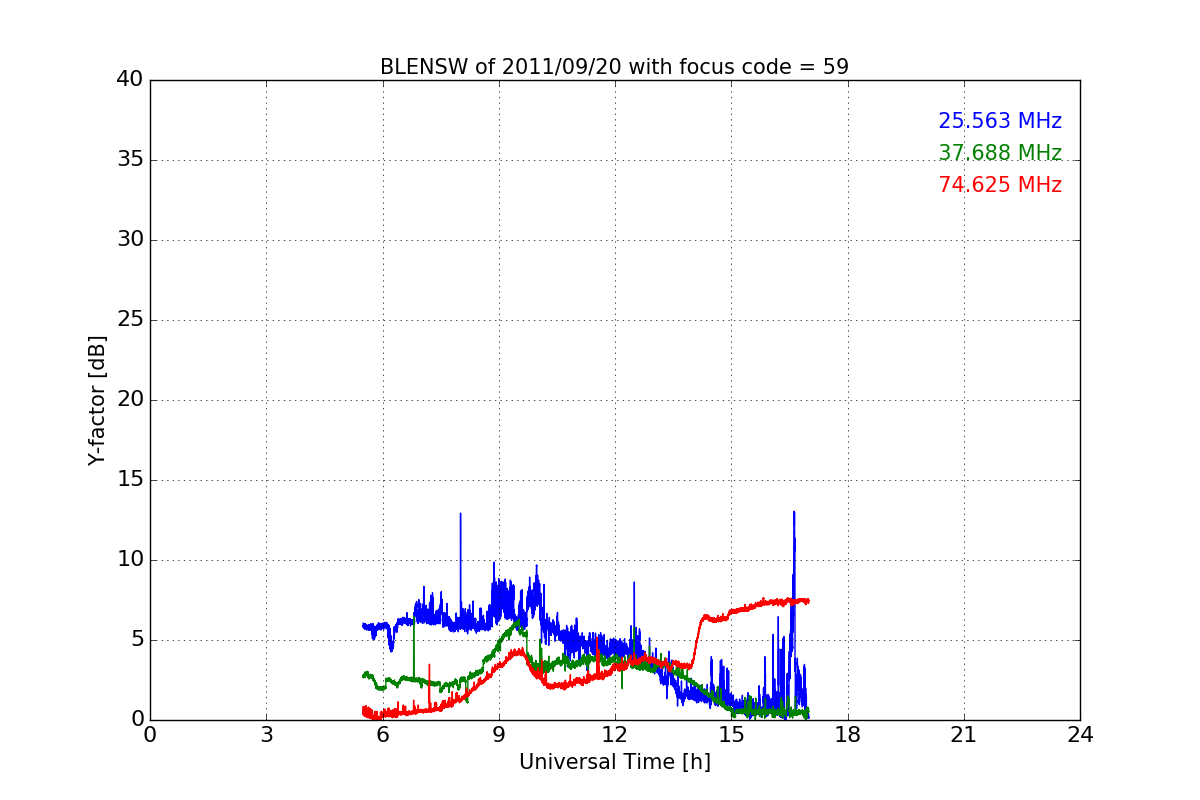Click the x-axis tick label 18
The height and width of the screenshot is (800, 1200).
(x=848, y=735)
